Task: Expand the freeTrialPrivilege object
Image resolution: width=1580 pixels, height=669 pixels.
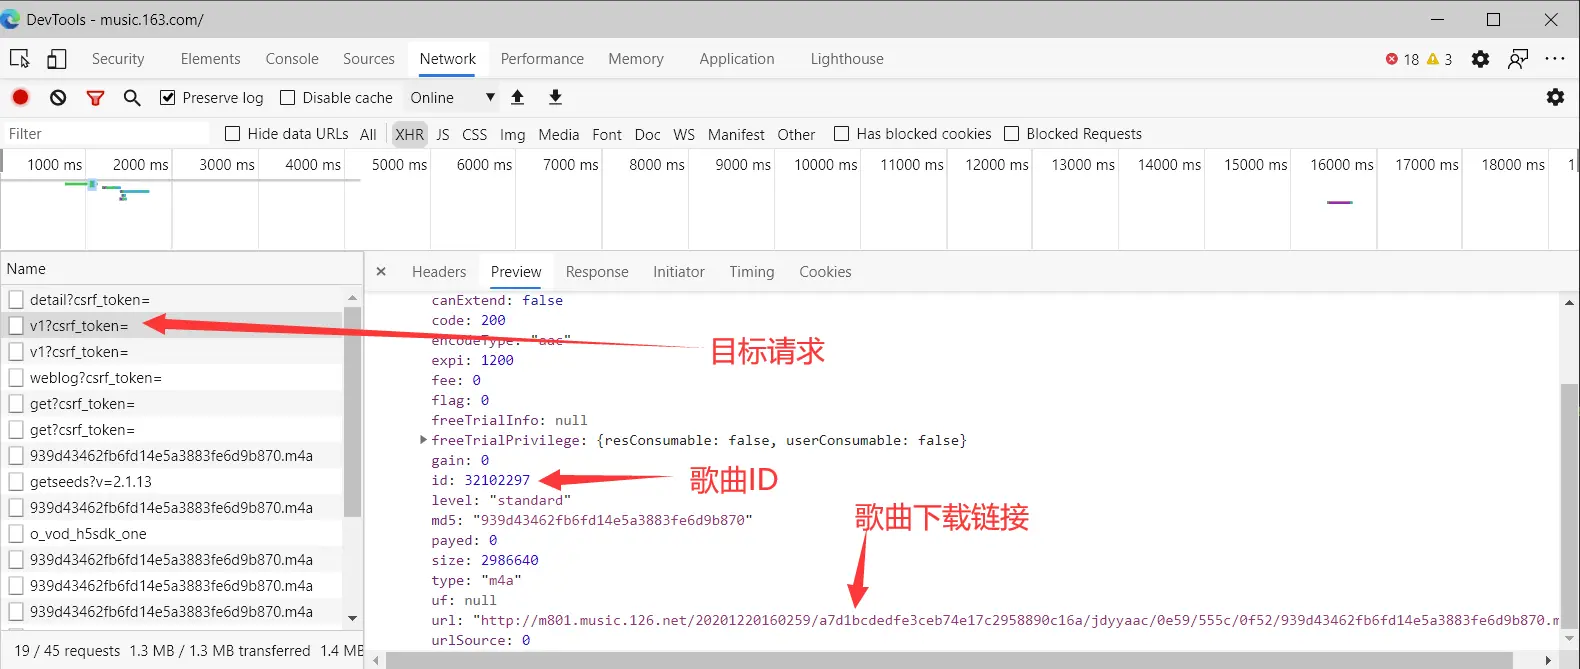Action: (423, 440)
